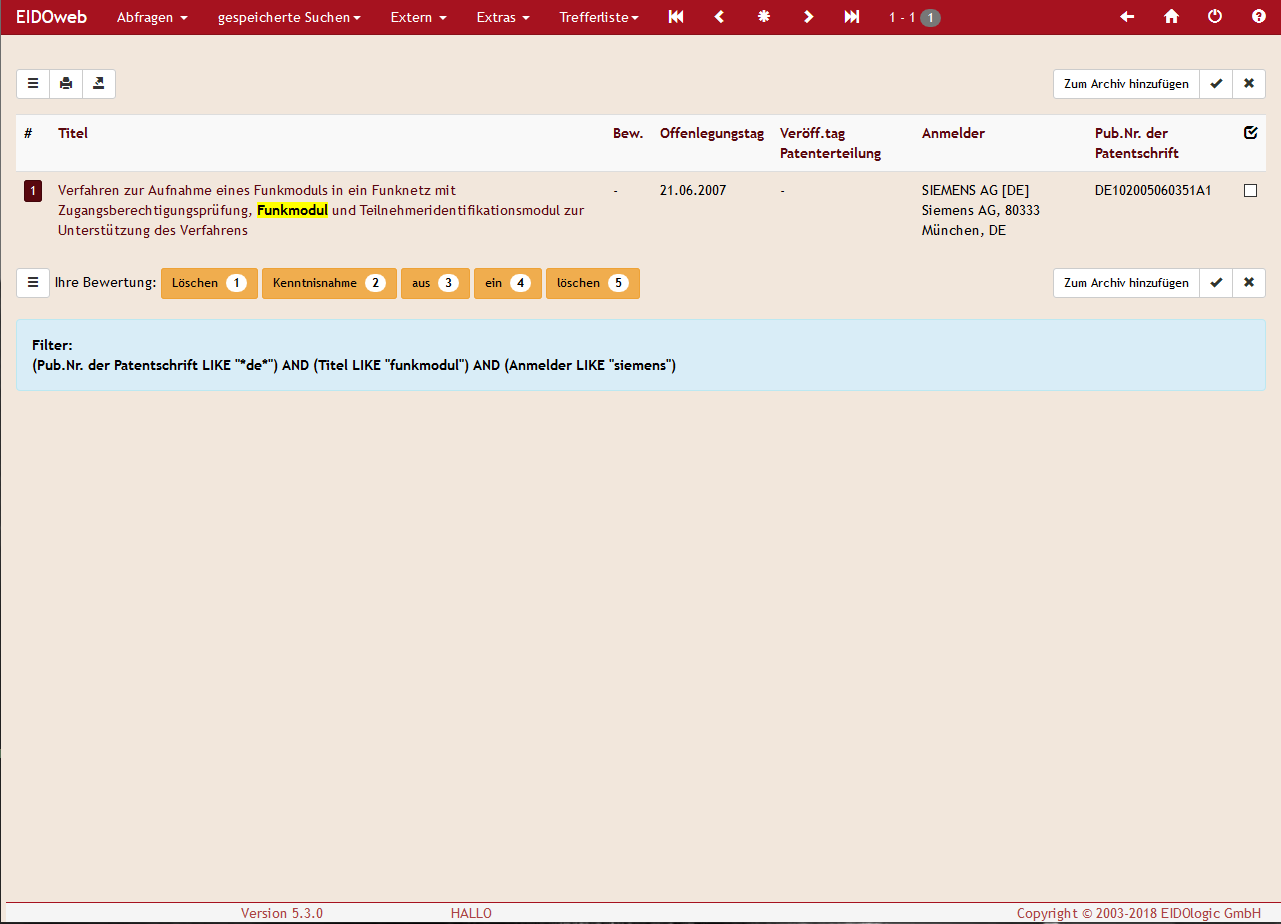The width and height of the screenshot is (1281, 924).
Task: Click the copyright EIDOlogic GmbH footer text
Action: point(1139,913)
